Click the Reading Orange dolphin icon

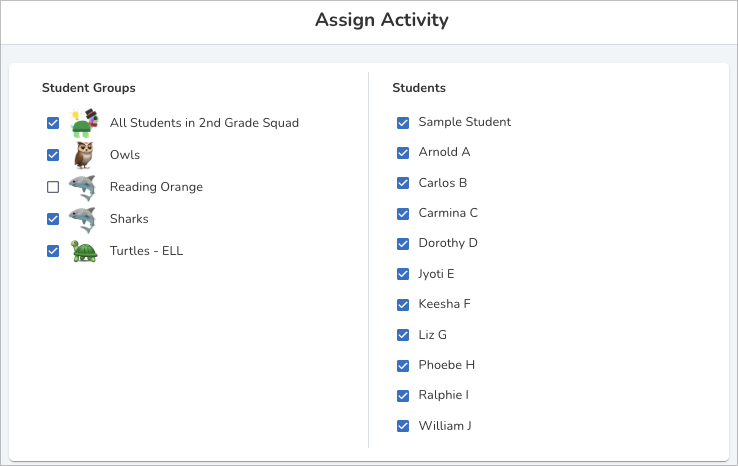click(83, 187)
